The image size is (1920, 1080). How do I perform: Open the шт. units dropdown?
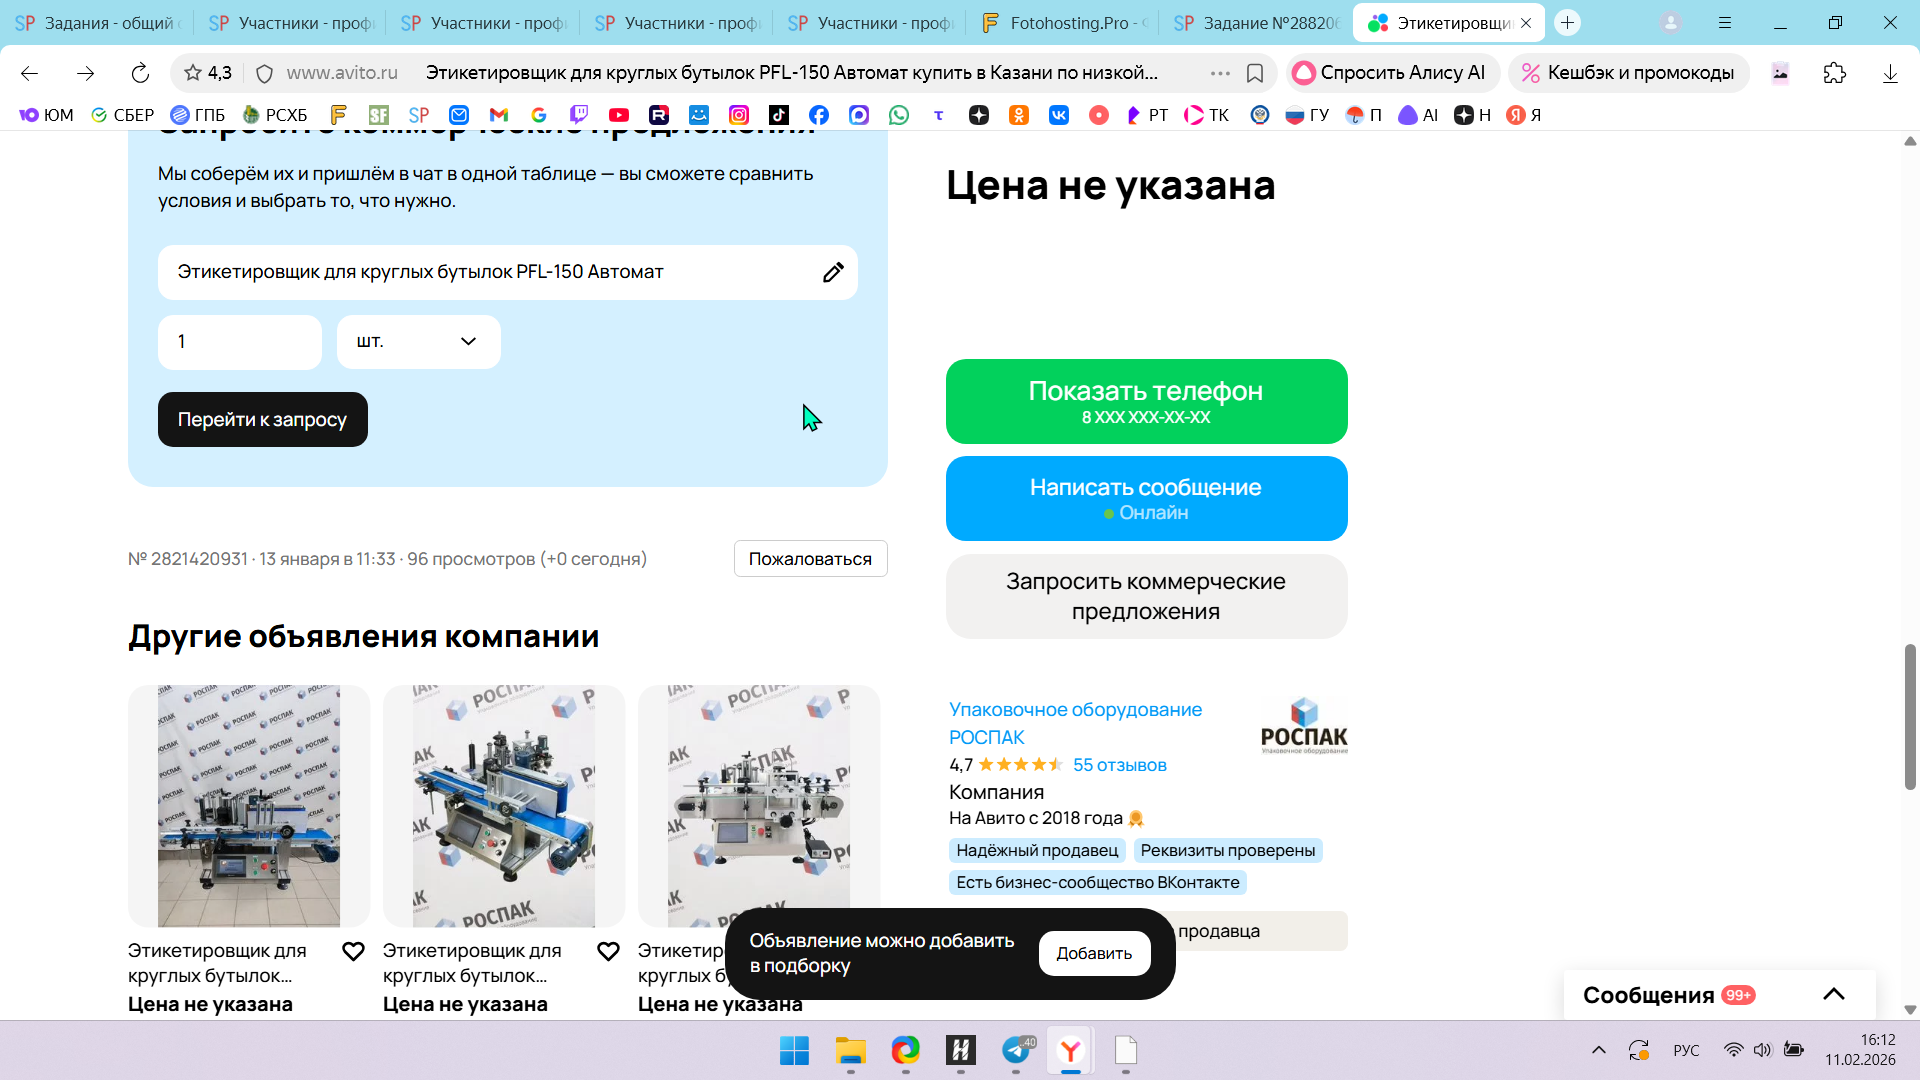point(418,342)
